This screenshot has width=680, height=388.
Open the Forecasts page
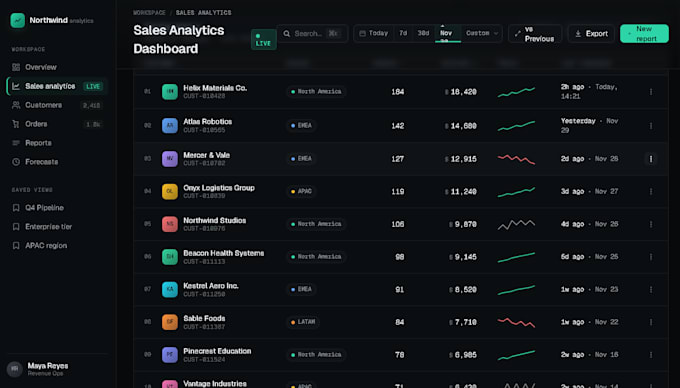[57, 162]
